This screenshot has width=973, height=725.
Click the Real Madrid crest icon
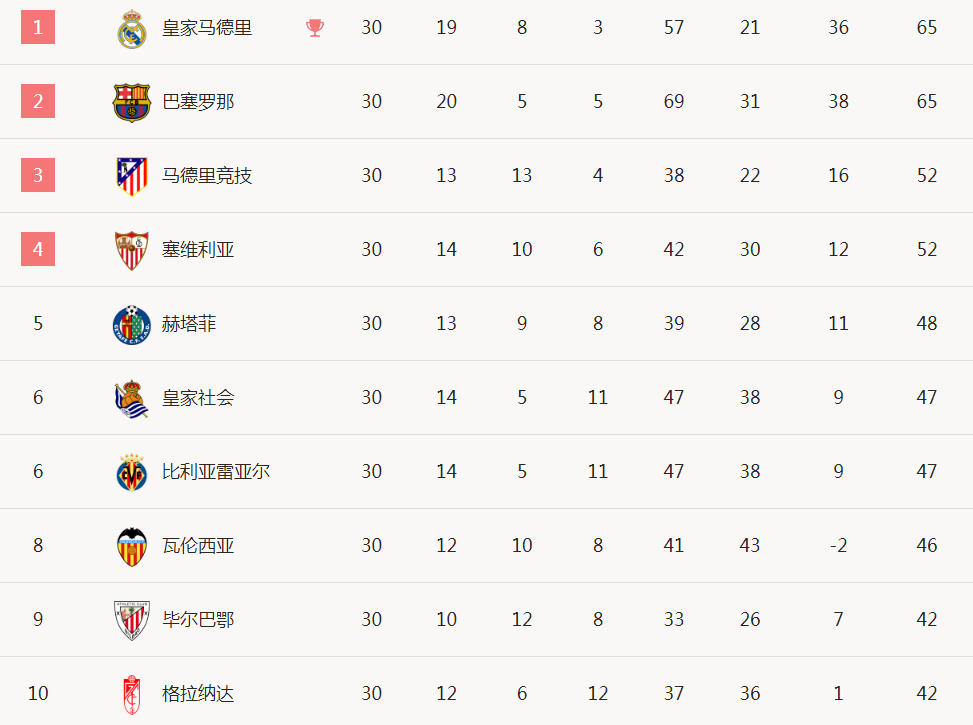coord(132,29)
